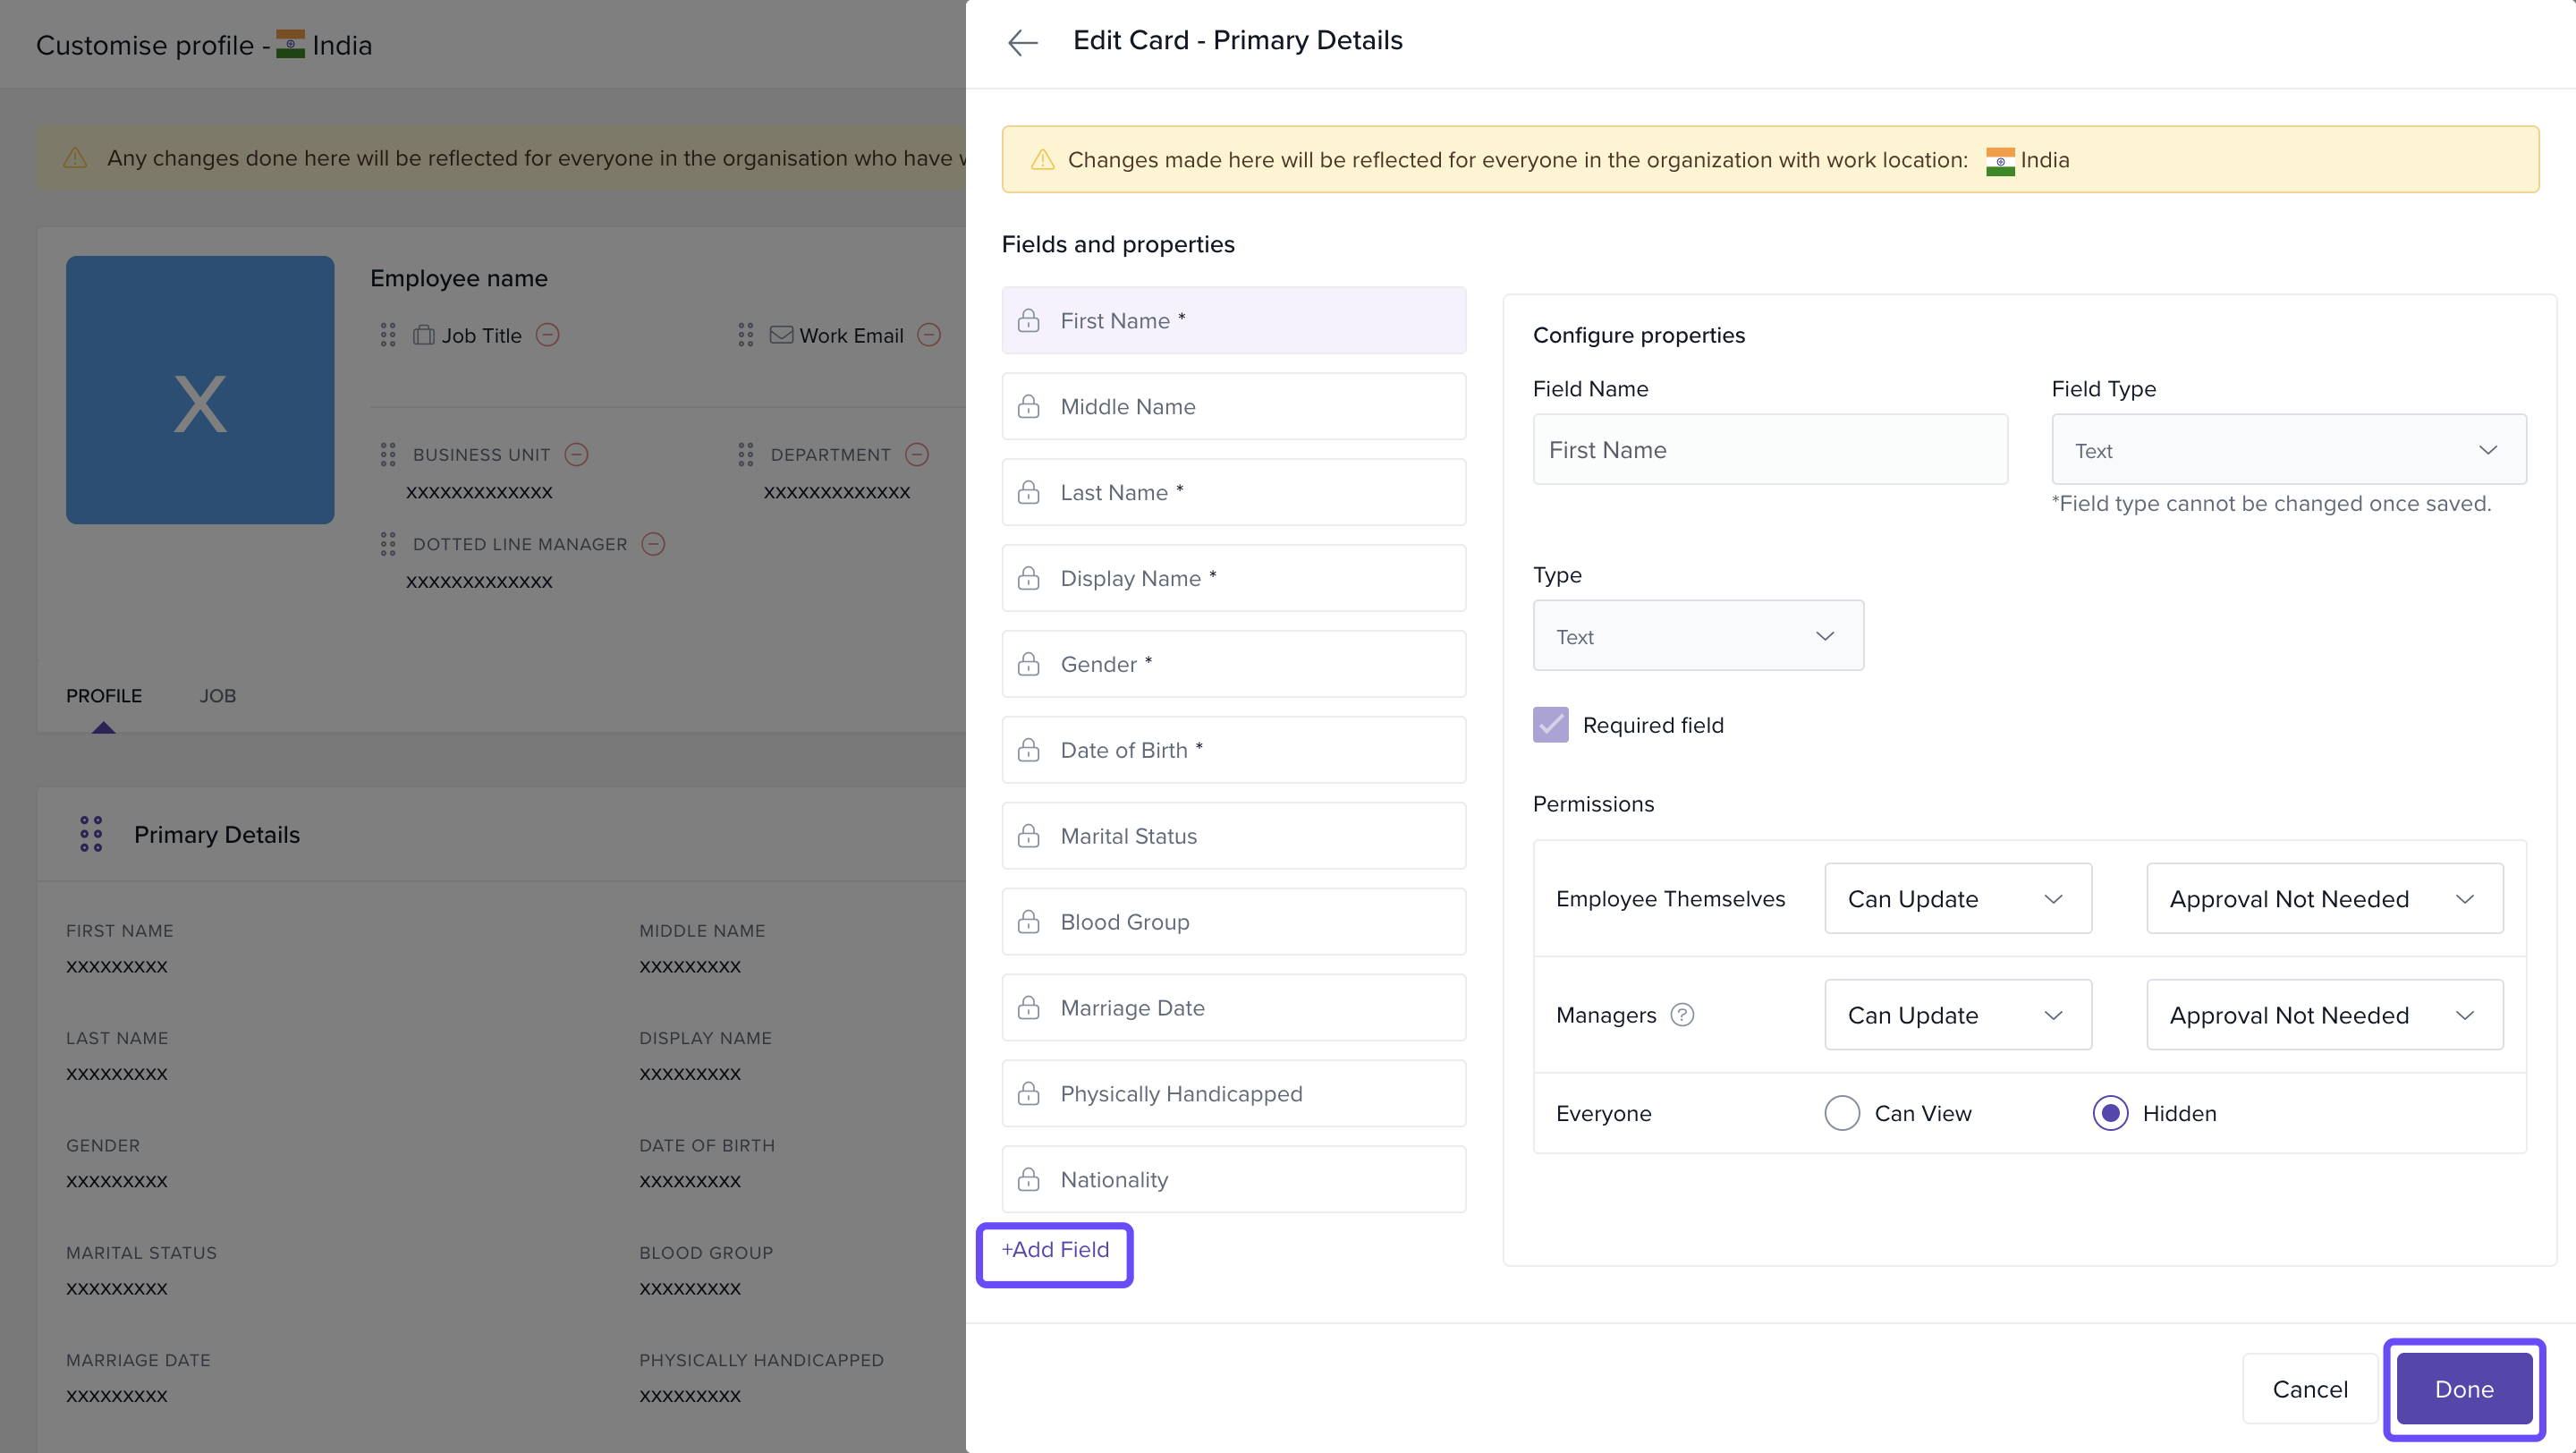Select the Gender field in the list

click(1233, 664)
